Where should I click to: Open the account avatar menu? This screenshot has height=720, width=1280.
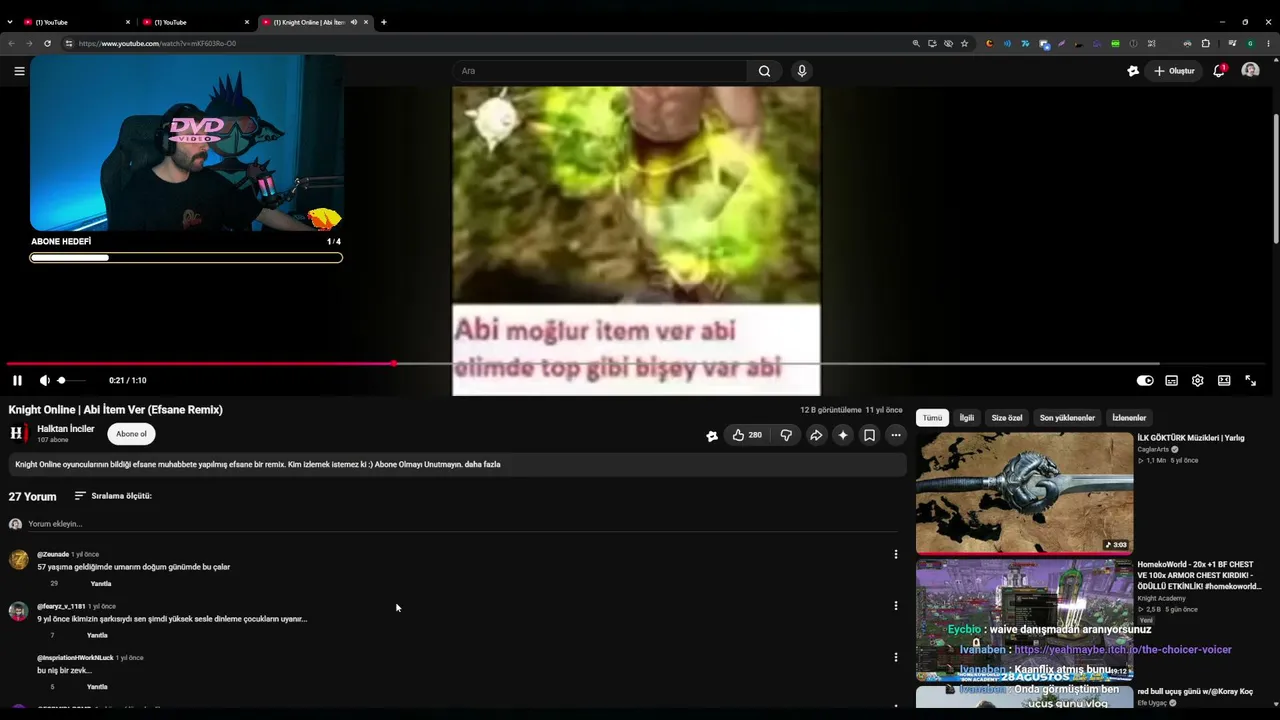(1250, 71)
